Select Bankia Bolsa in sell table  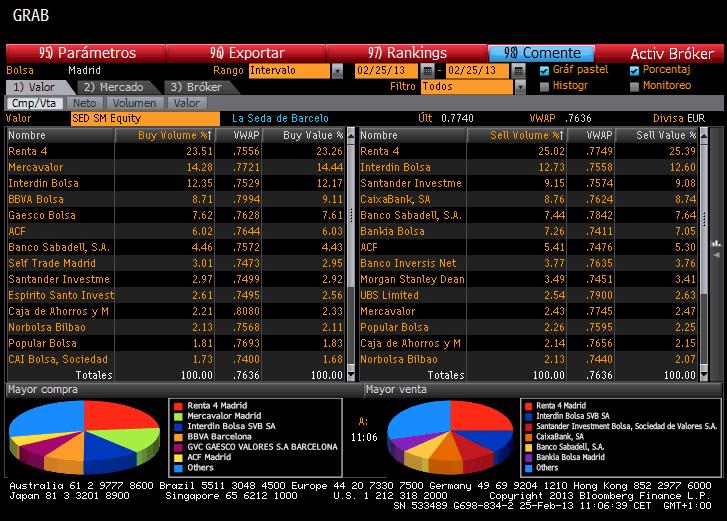(529, 231)
